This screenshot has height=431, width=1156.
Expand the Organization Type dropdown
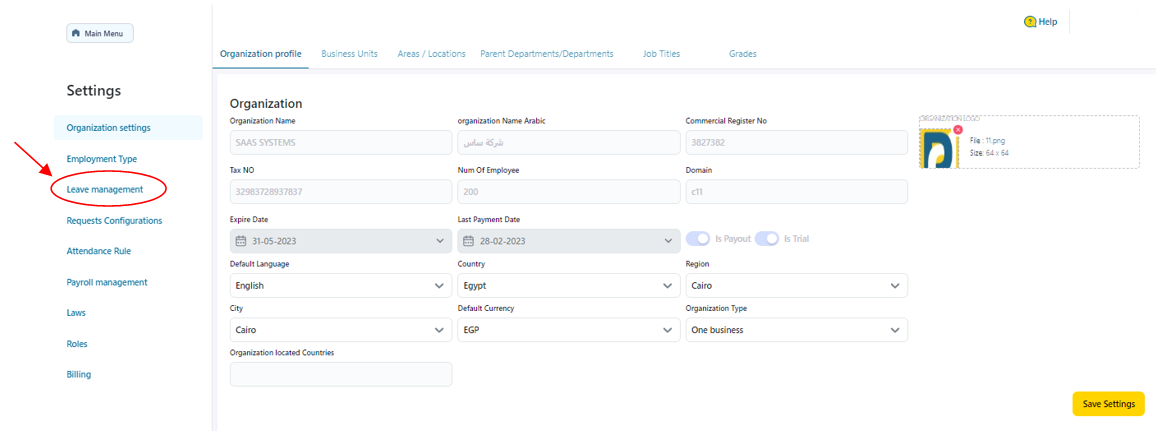coord(796,330)
